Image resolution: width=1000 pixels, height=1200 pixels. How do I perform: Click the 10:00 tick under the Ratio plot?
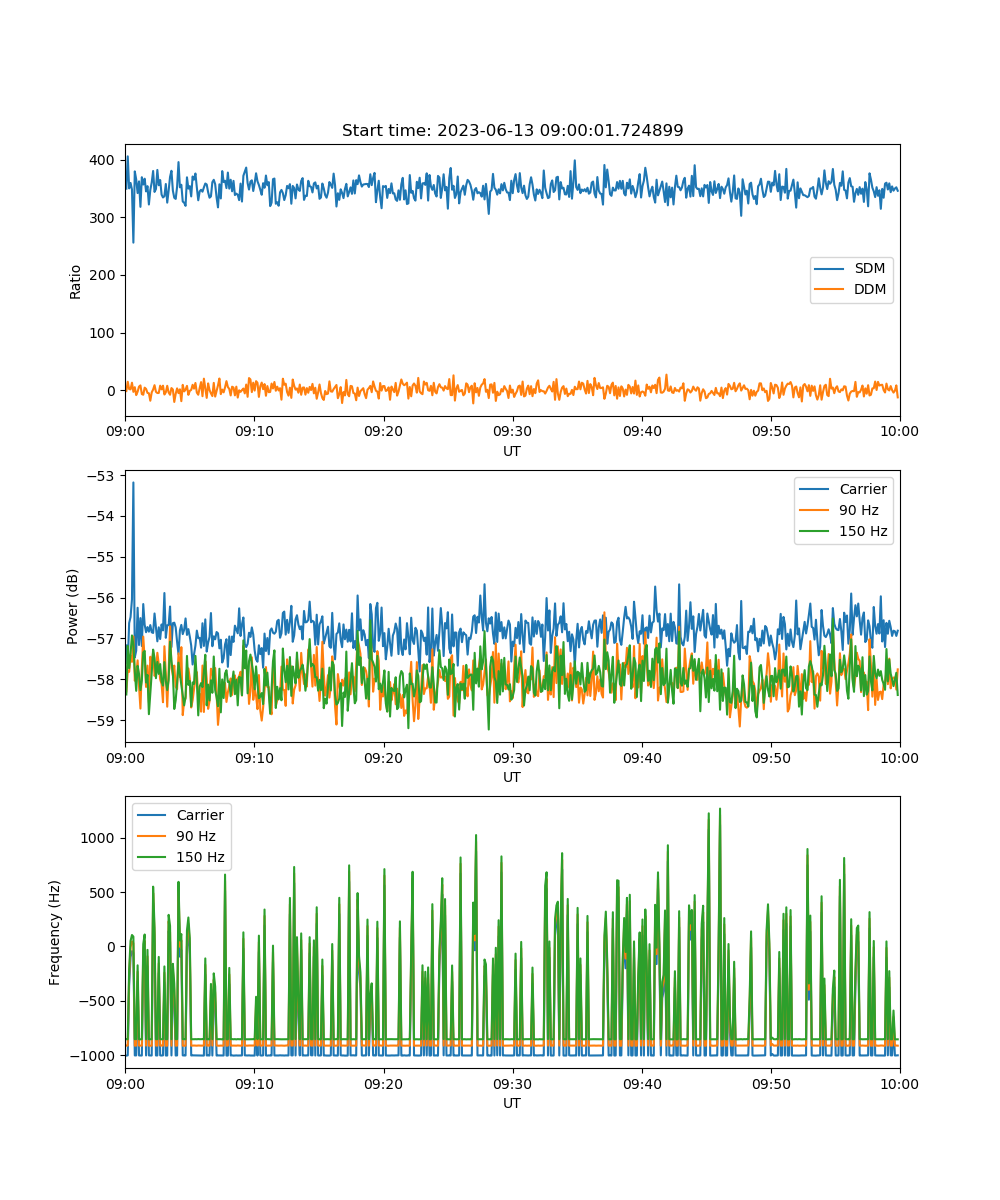pos(899,431)
